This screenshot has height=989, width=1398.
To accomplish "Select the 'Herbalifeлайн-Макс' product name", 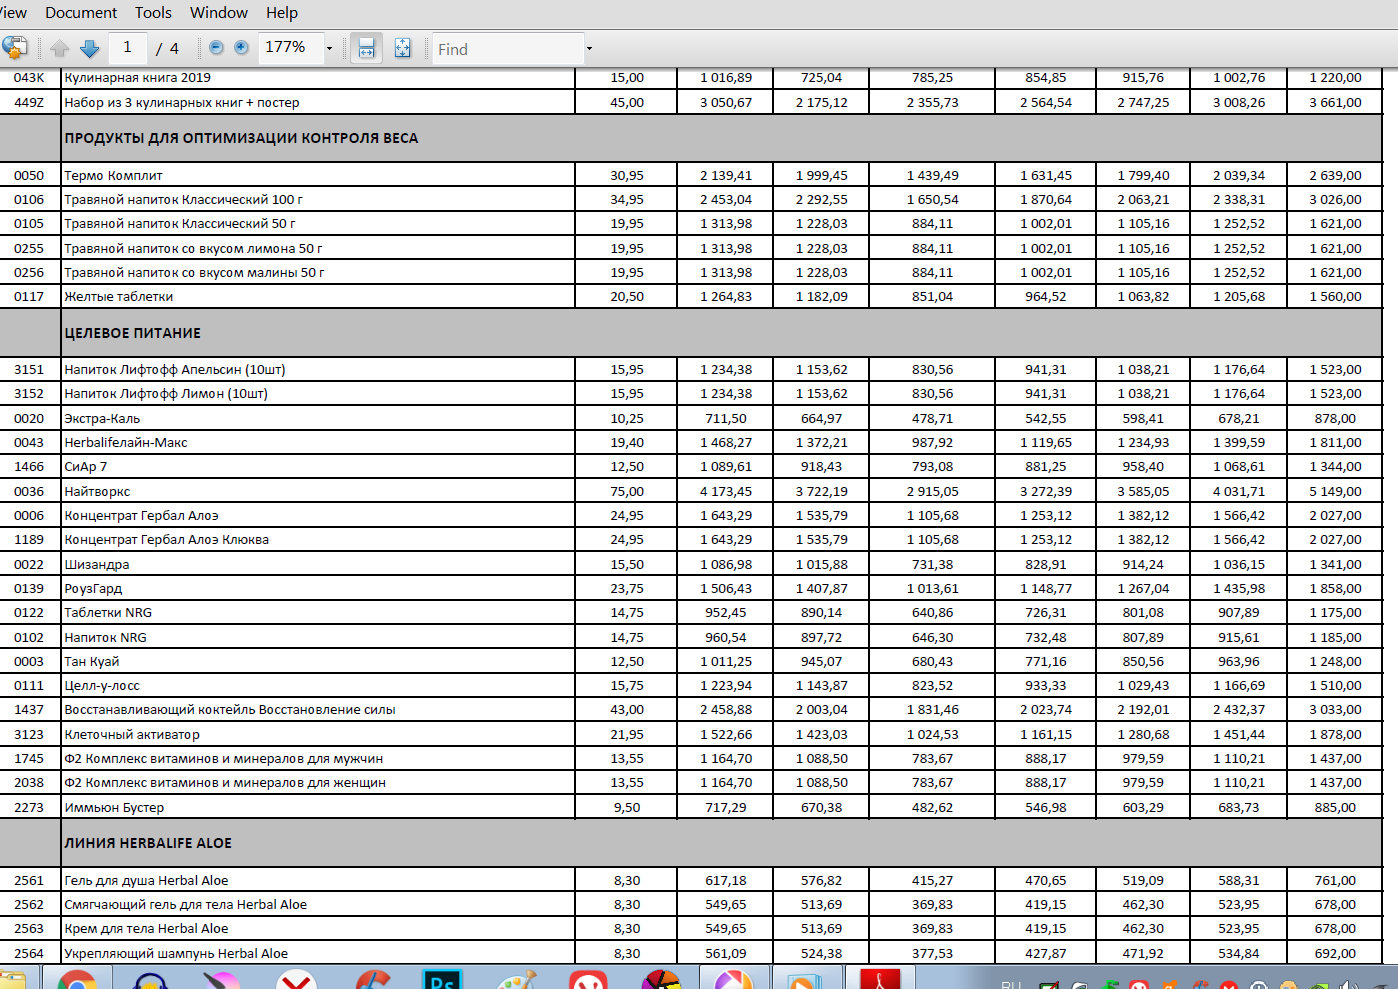I will tap(126, 442).
